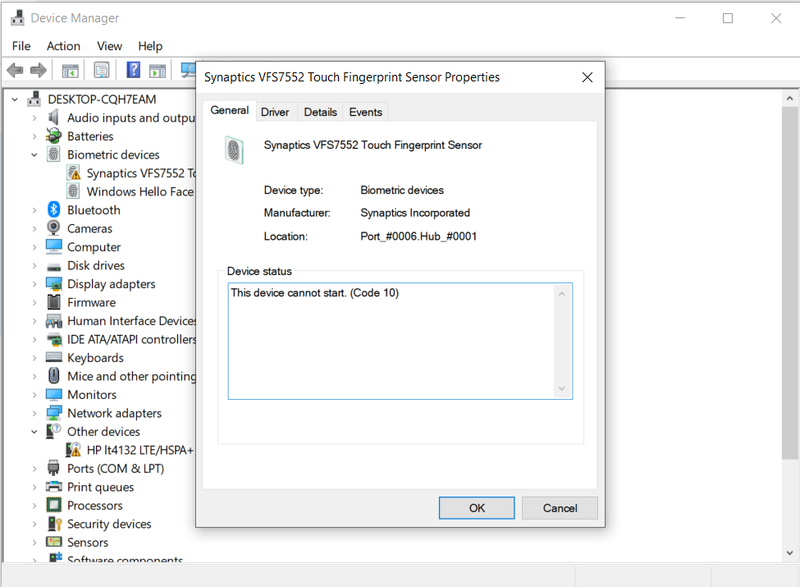This screenshot has height=587, width=800.
Task: Click the Device status box scroll-up arrow
Action: point(562,294)
